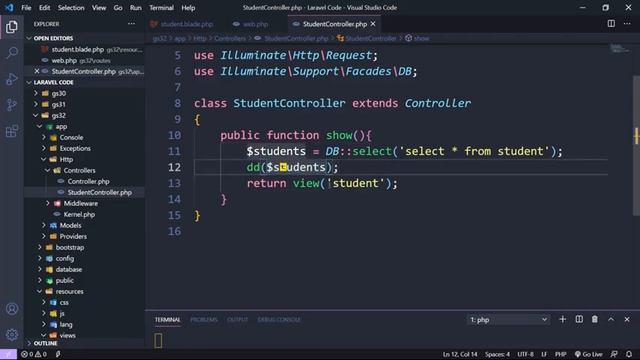Screen dimensions: 640x360
Task: Open notifications bell in status bar
Action: [x=629, y=354]
